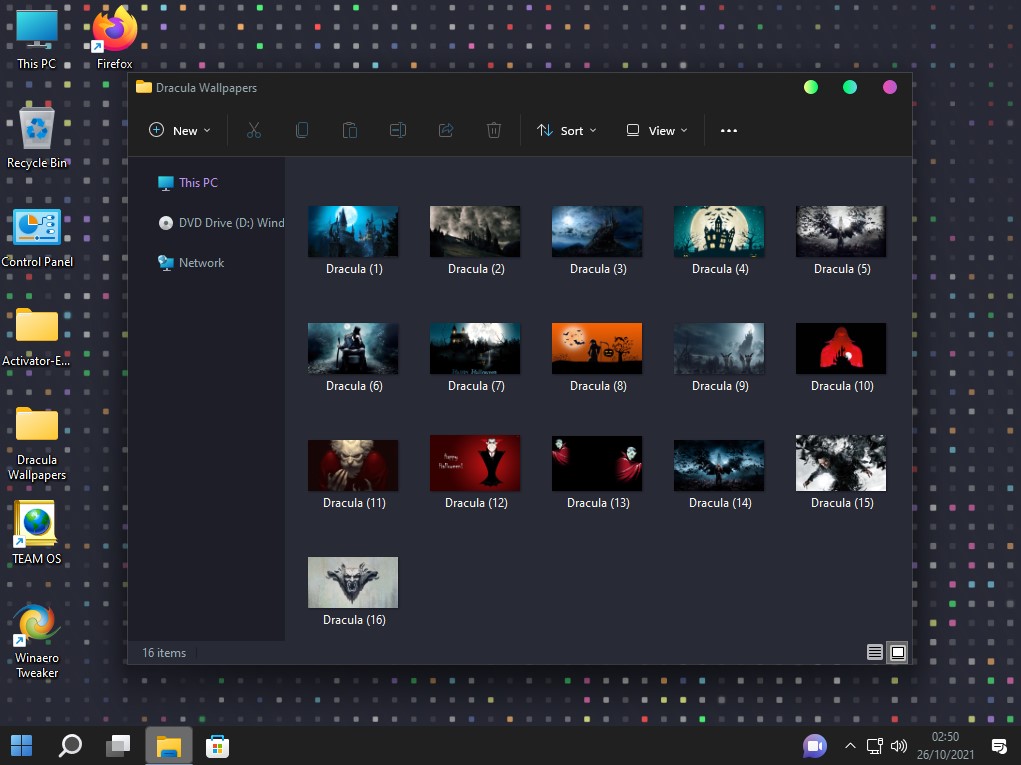Click File Explorer taskbar icon
Viewport: 1021px width, 765px height.
(168, 746)
